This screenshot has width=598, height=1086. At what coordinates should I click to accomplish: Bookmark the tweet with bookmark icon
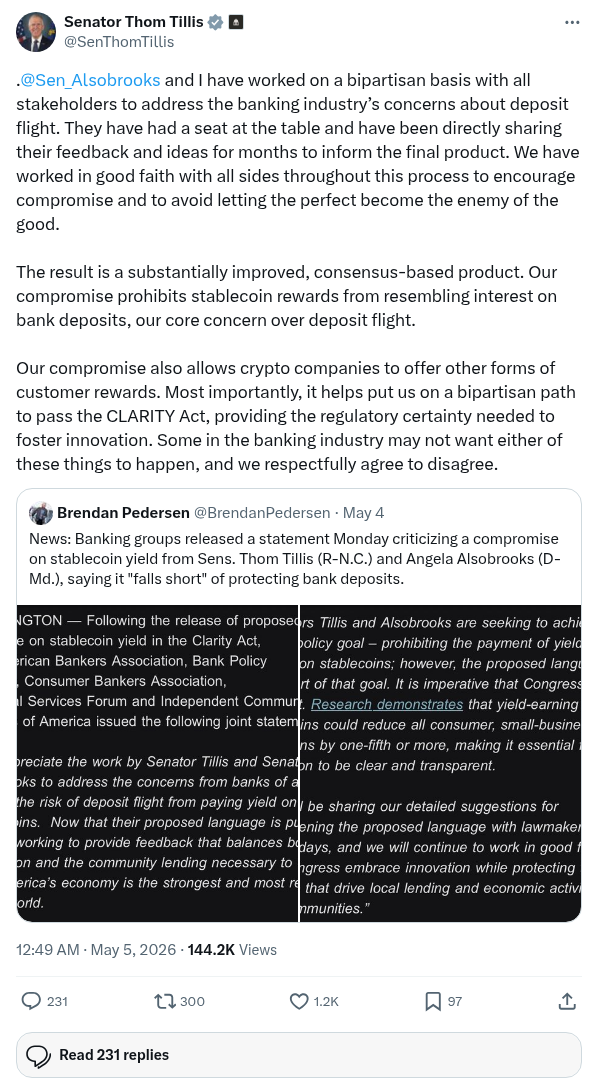[x=433, y=1001]
